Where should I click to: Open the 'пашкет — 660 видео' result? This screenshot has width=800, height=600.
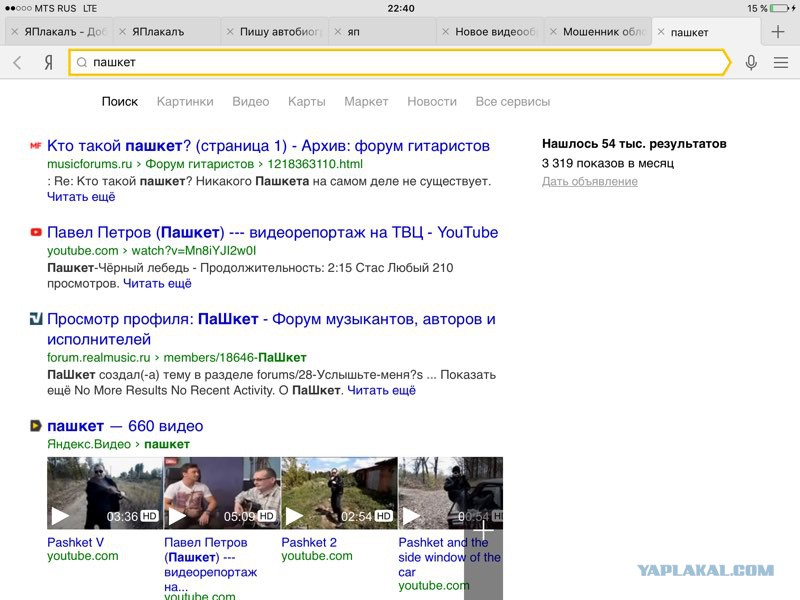(x=125, y=426)
